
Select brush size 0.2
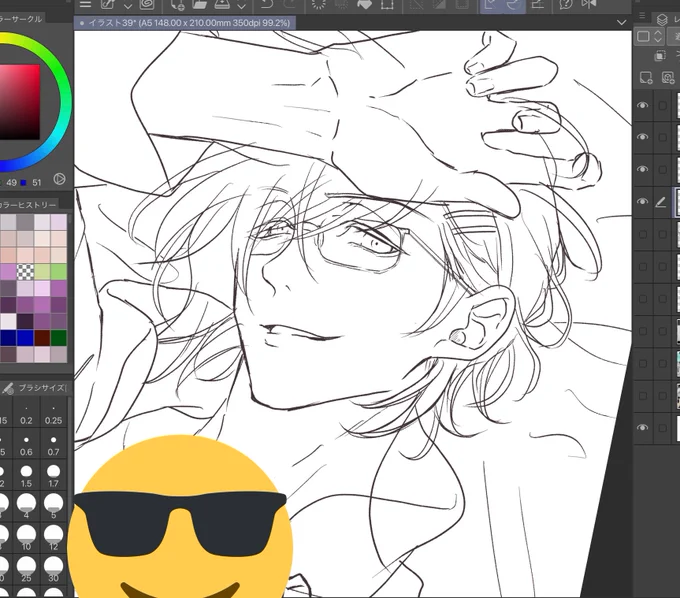tap(26, 414)
